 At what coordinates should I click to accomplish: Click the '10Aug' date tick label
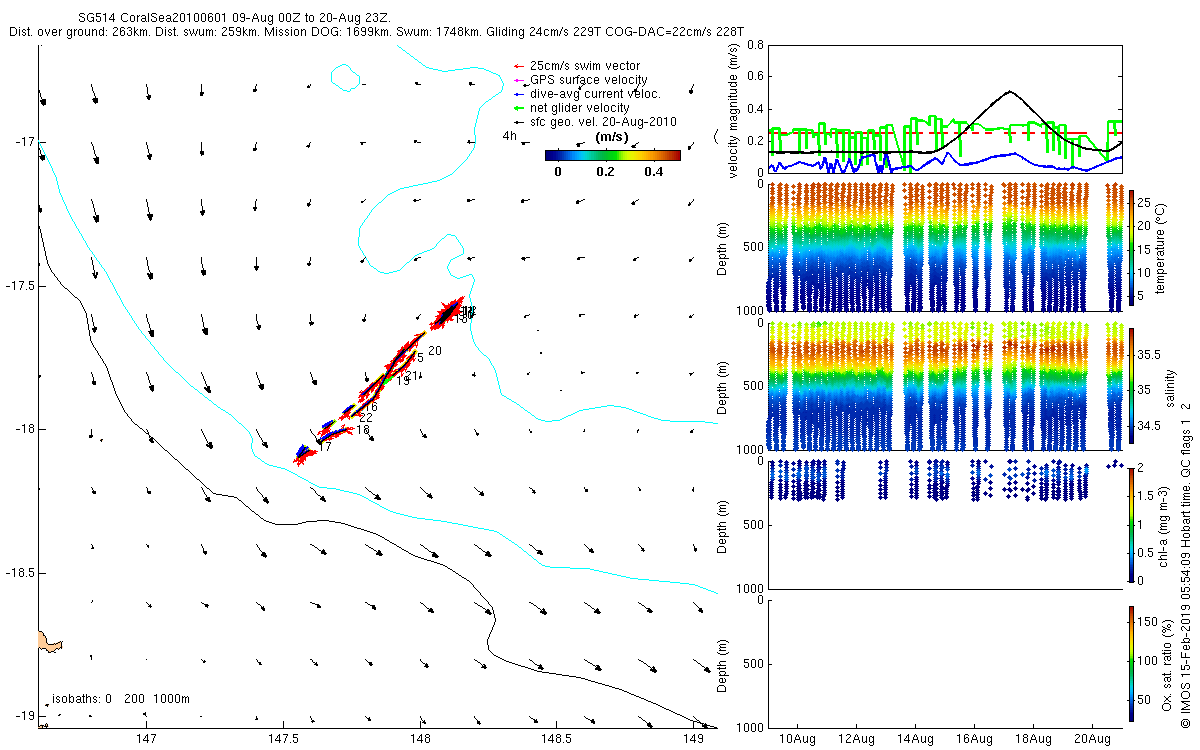tap(798, 739)
